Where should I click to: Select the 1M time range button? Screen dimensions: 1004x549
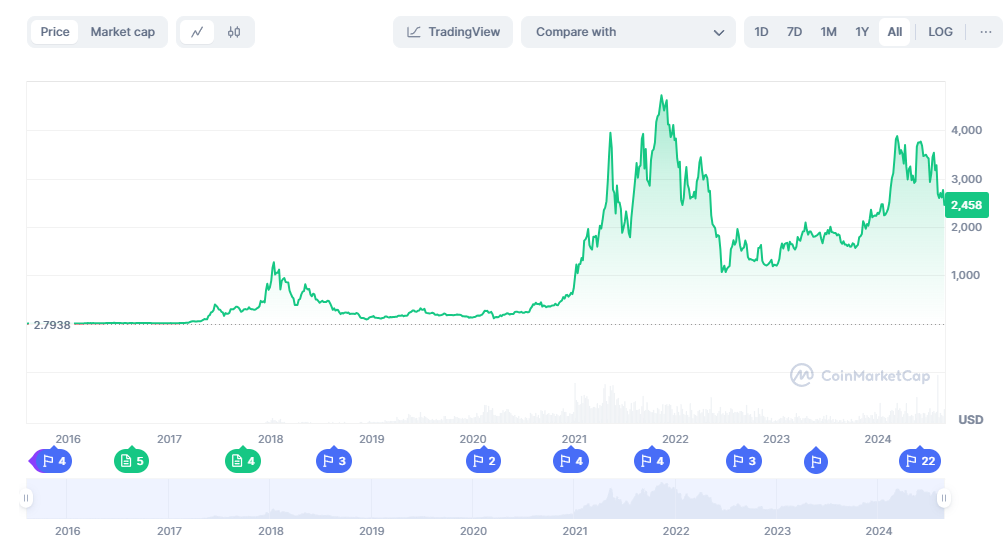(828, 32)
